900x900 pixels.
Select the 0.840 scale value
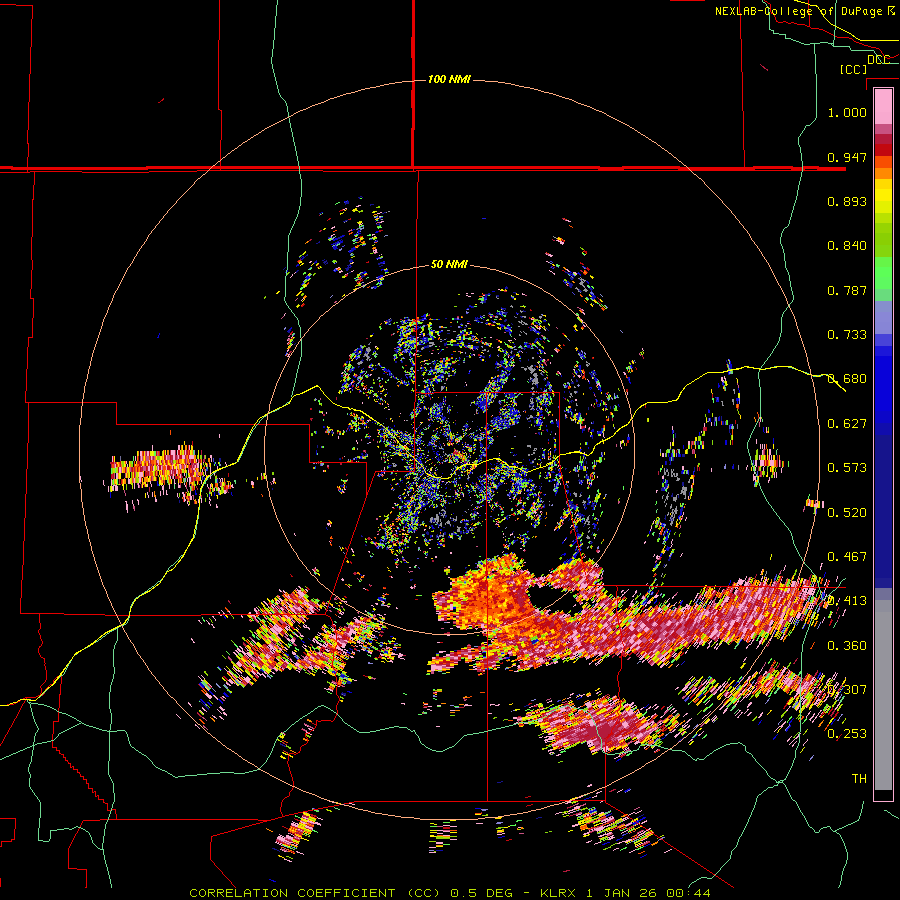(847, 246)
